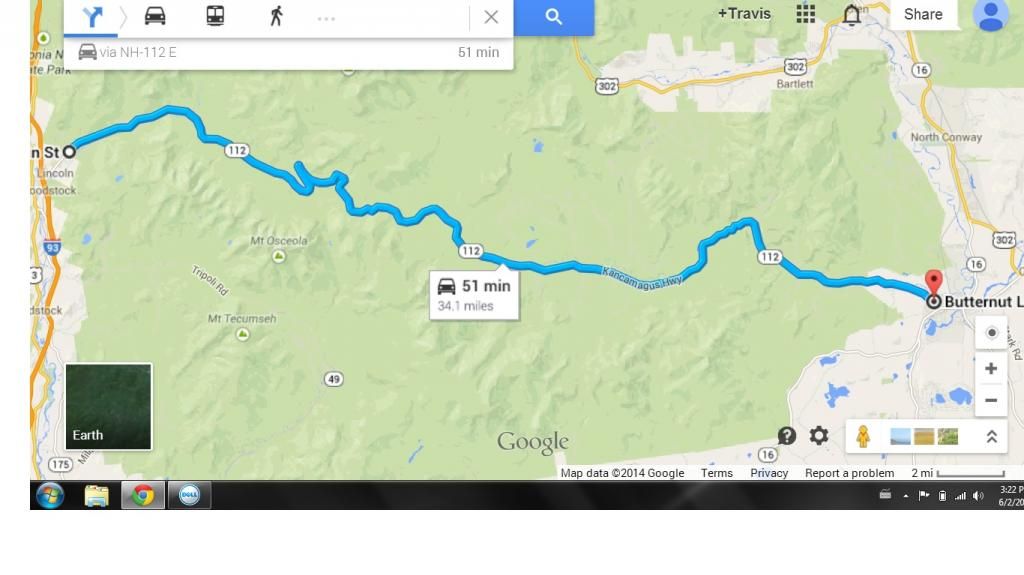Click the Share button
This screenshot has height=575, width=1024.
[x=923, y=14]
